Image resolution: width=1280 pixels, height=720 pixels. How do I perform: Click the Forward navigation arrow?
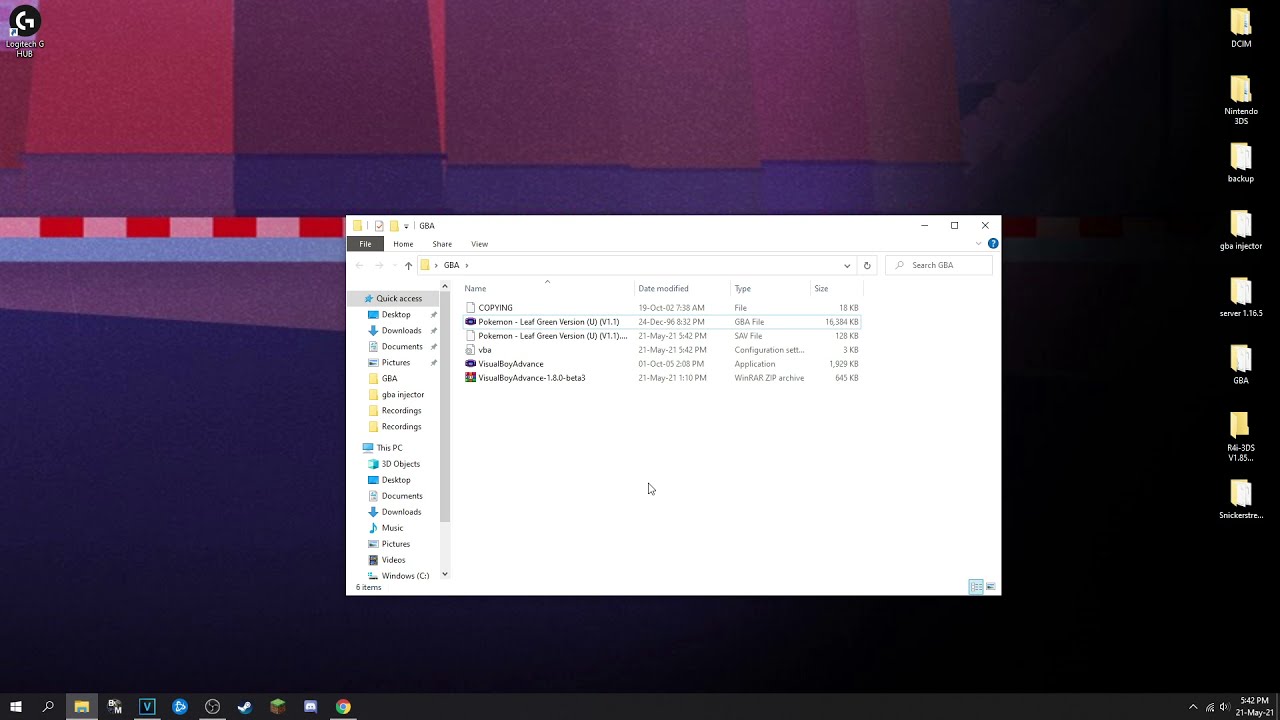pos(379,265)
